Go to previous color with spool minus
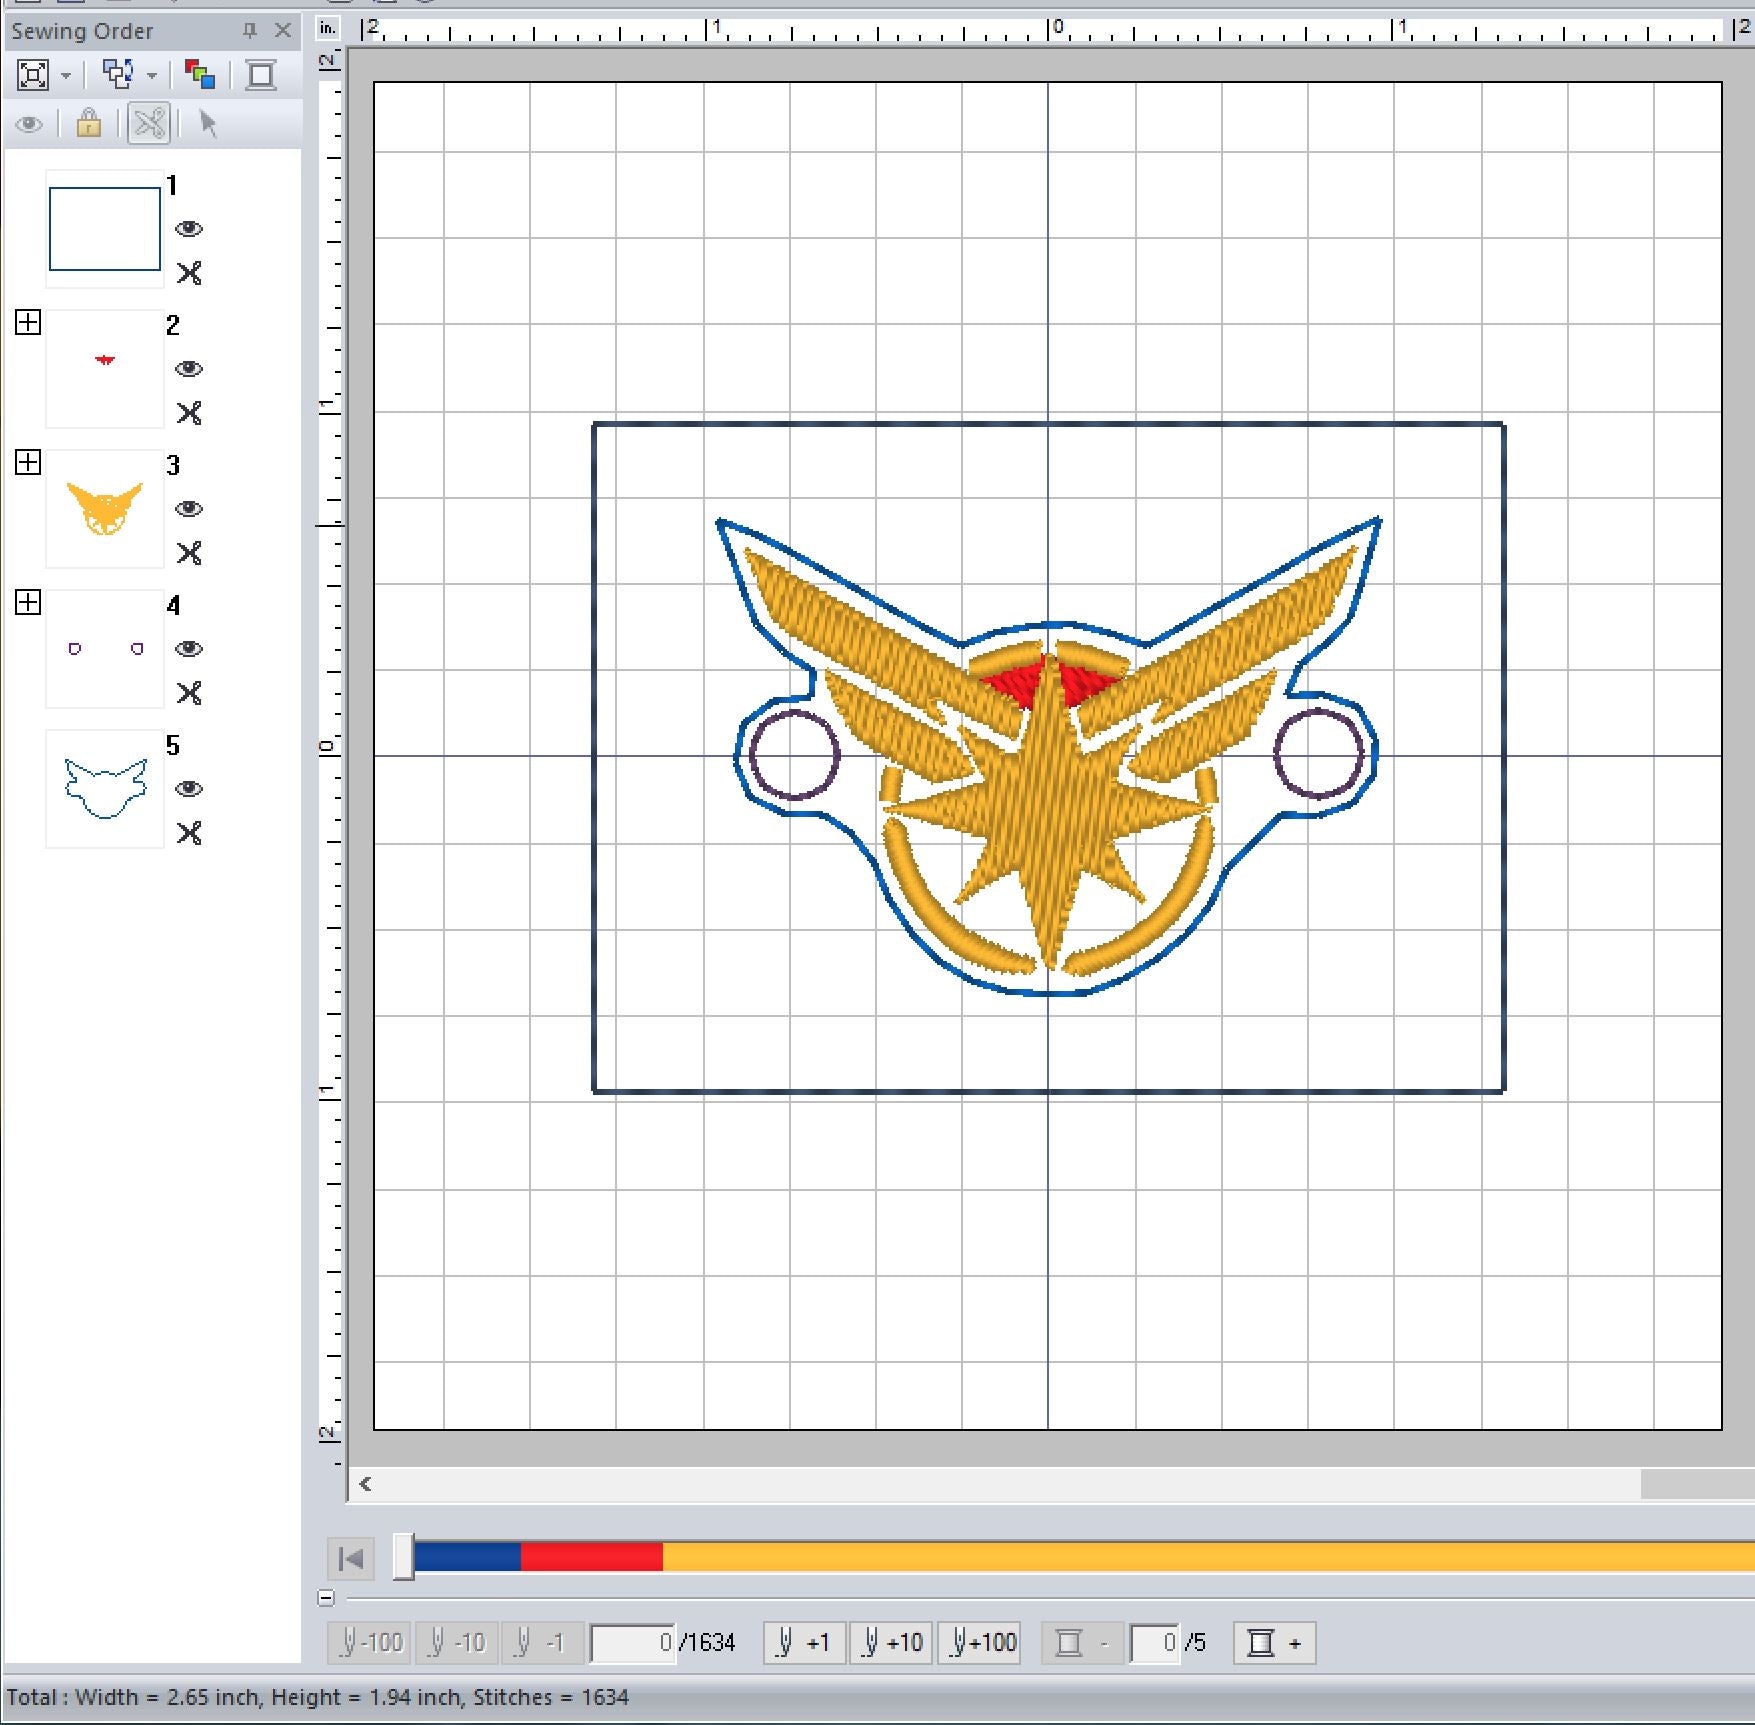The width and height of the screenshot is (1755, 1725). pyautogui.click(x=1083, y=1643)
